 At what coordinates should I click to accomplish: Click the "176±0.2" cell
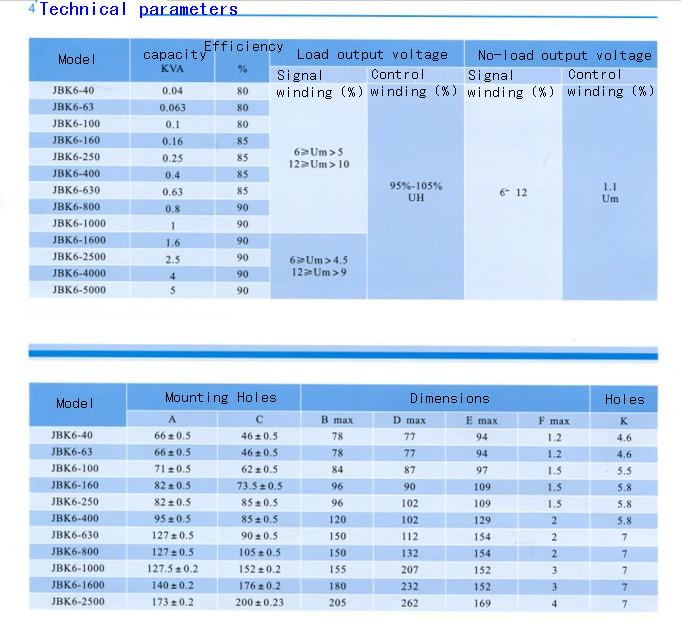click(259, 586)
